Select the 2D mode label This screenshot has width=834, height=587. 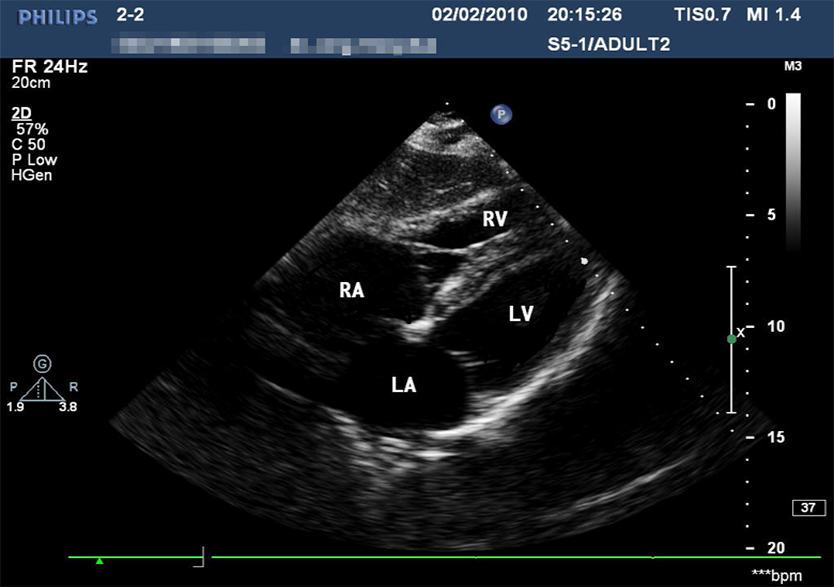click(x=20, y=113)
